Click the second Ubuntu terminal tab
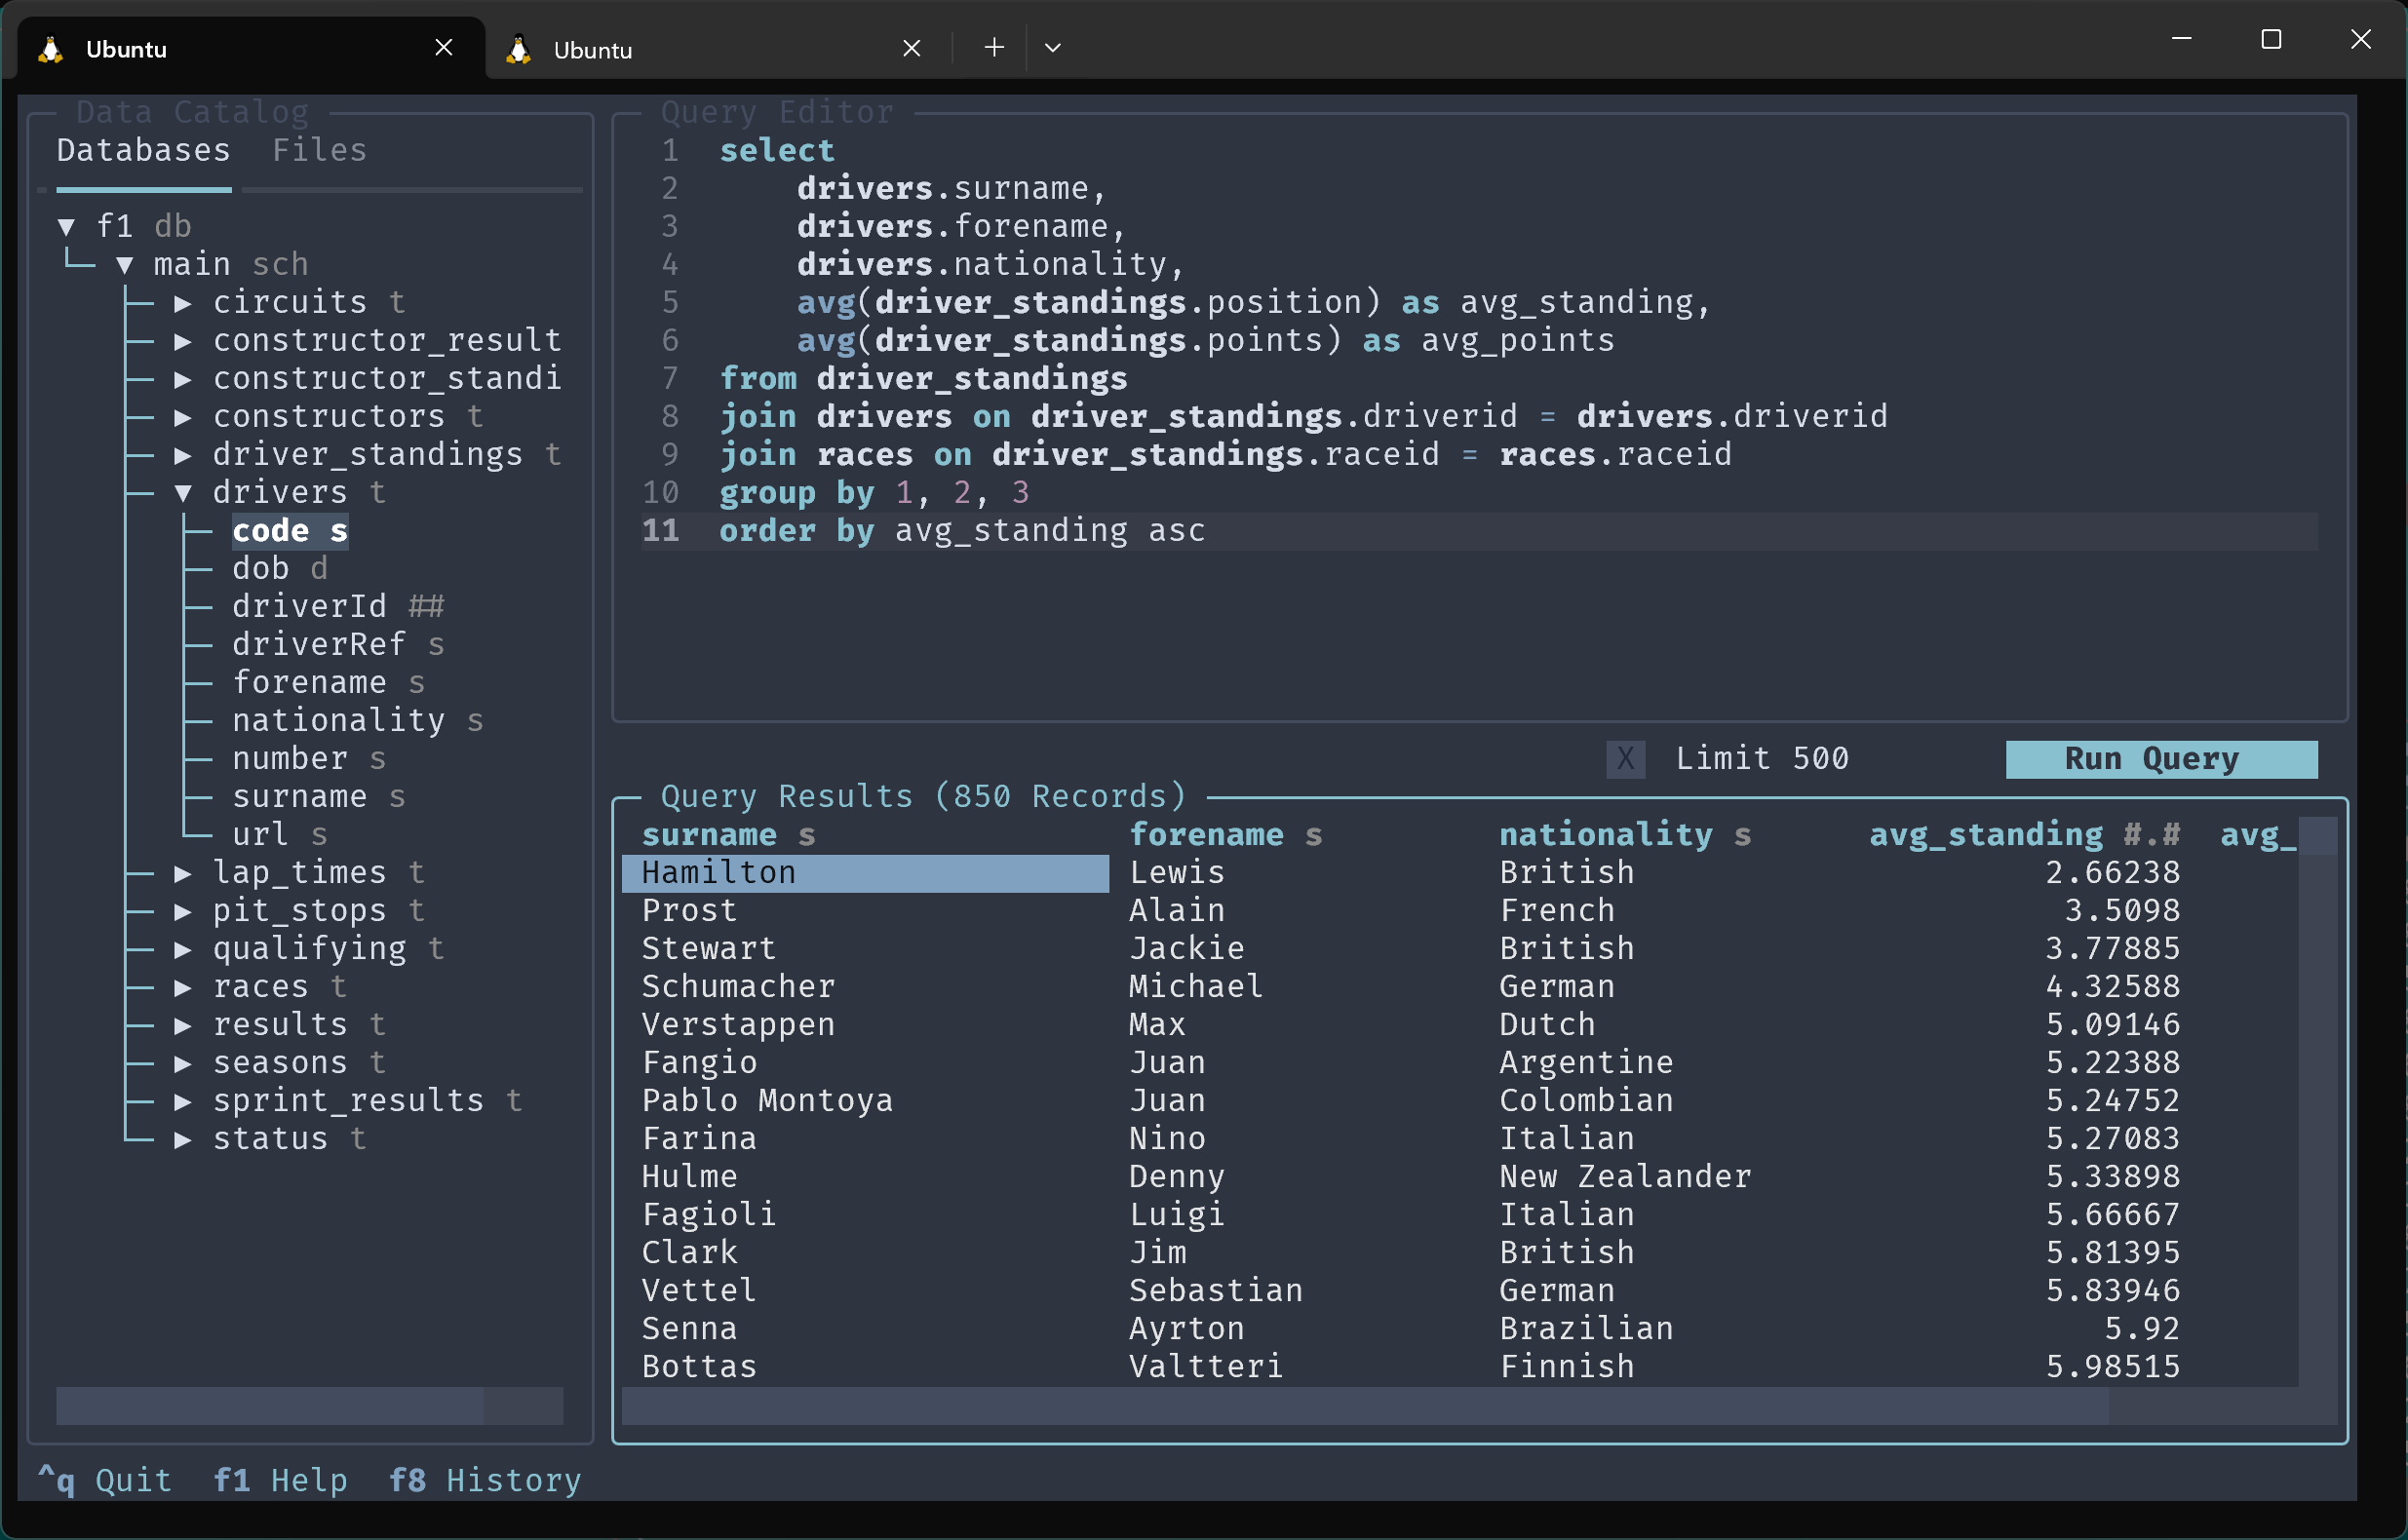The image size is (2408, 1540). pos(702,48)
